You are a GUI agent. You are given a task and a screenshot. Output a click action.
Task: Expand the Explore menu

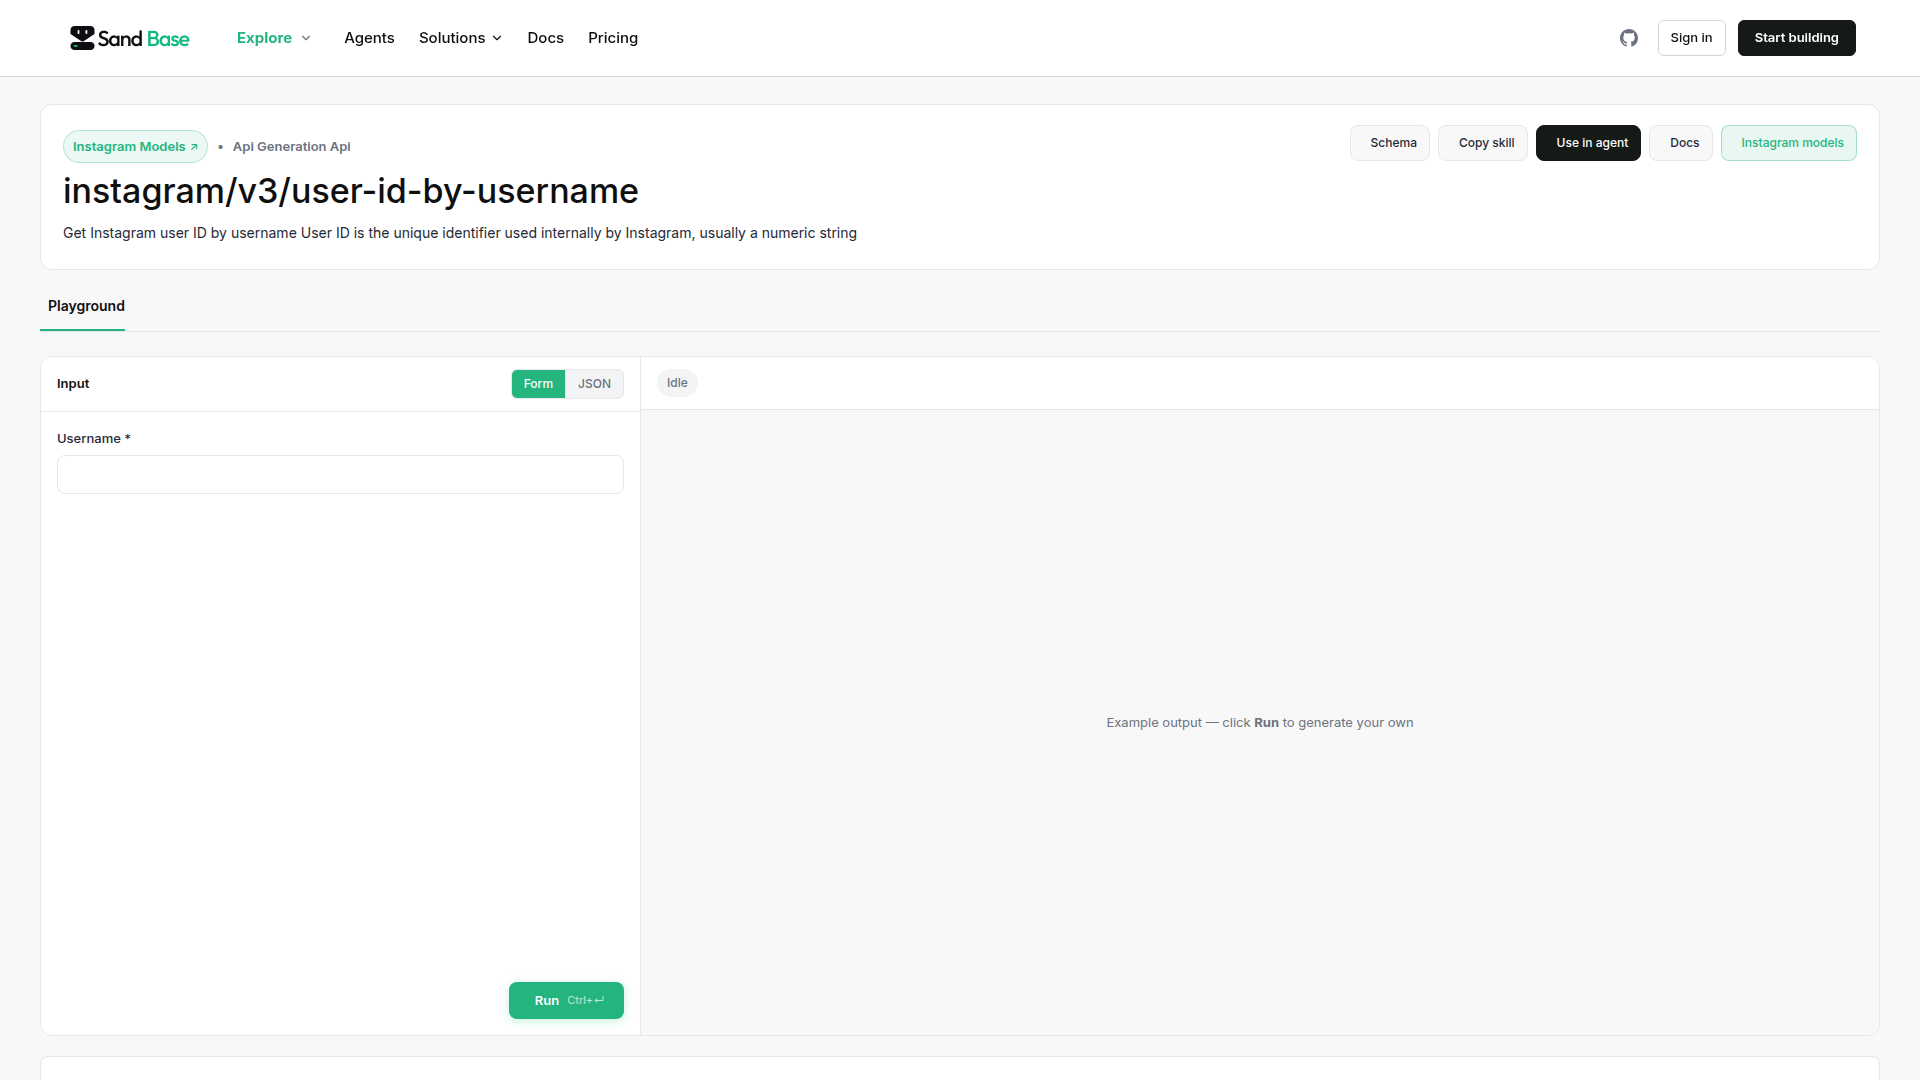pyautogui.click(x=274, y=38)
